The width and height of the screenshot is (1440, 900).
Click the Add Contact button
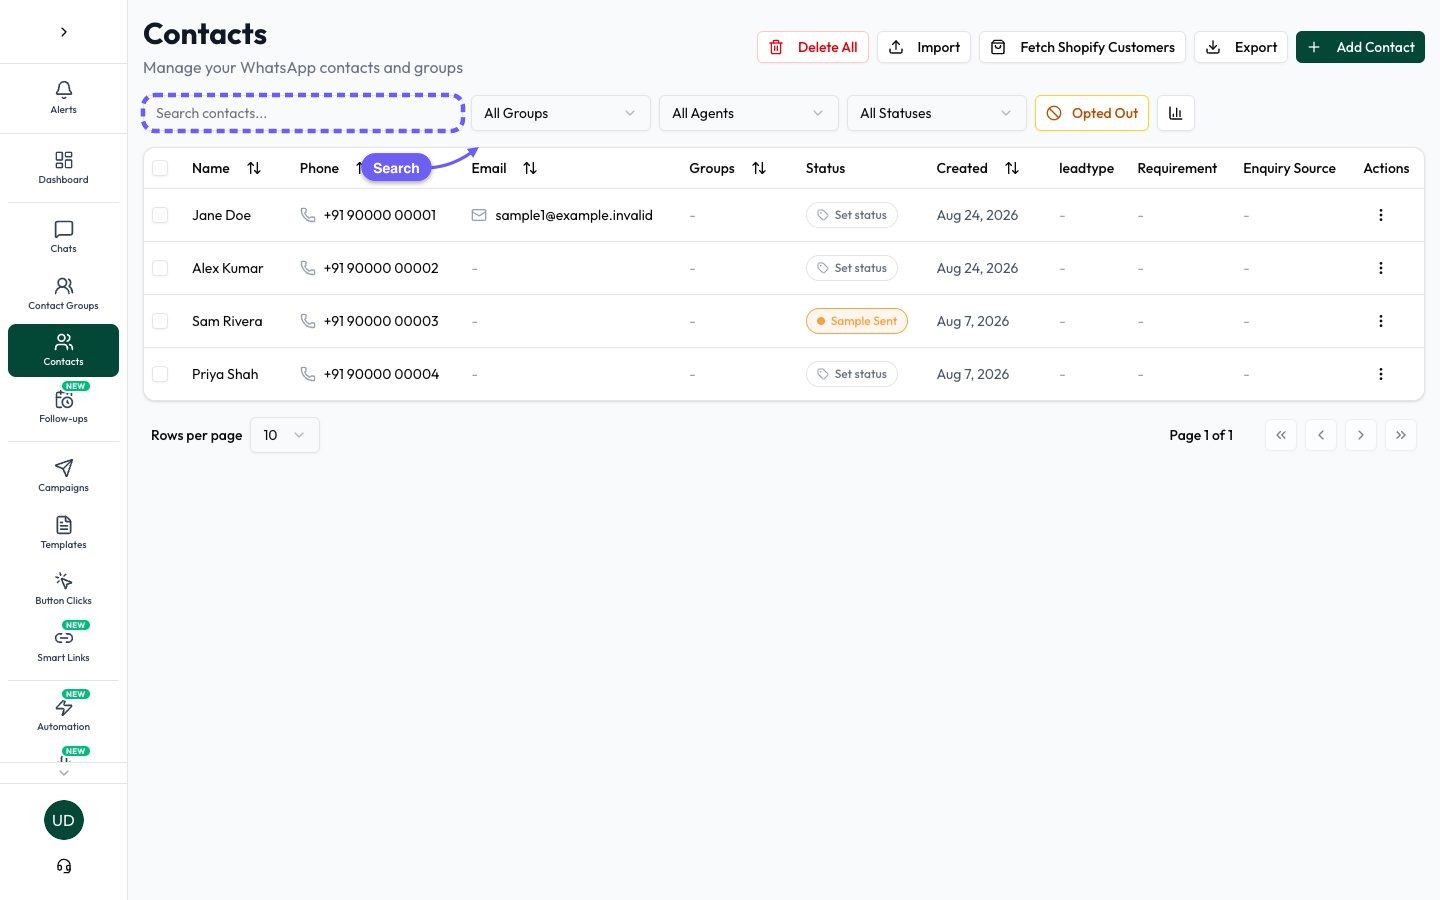tap(1360, 47)
